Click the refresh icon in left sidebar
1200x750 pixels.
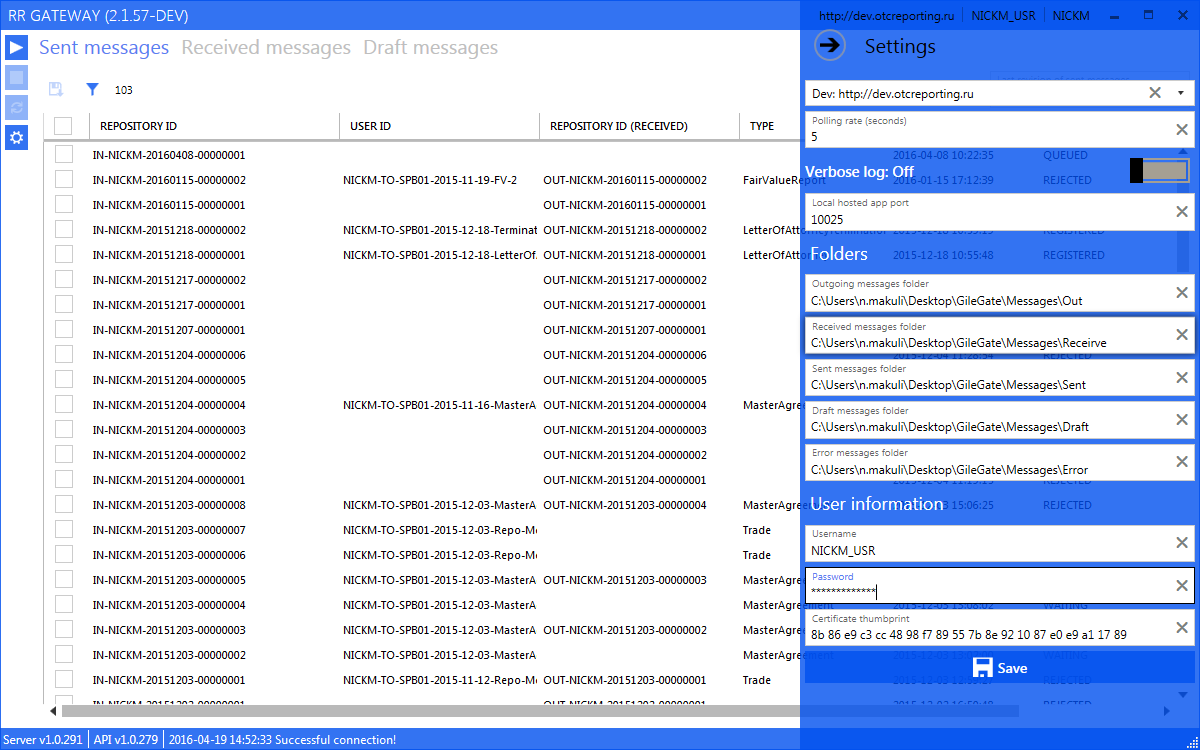coord(16,107)
